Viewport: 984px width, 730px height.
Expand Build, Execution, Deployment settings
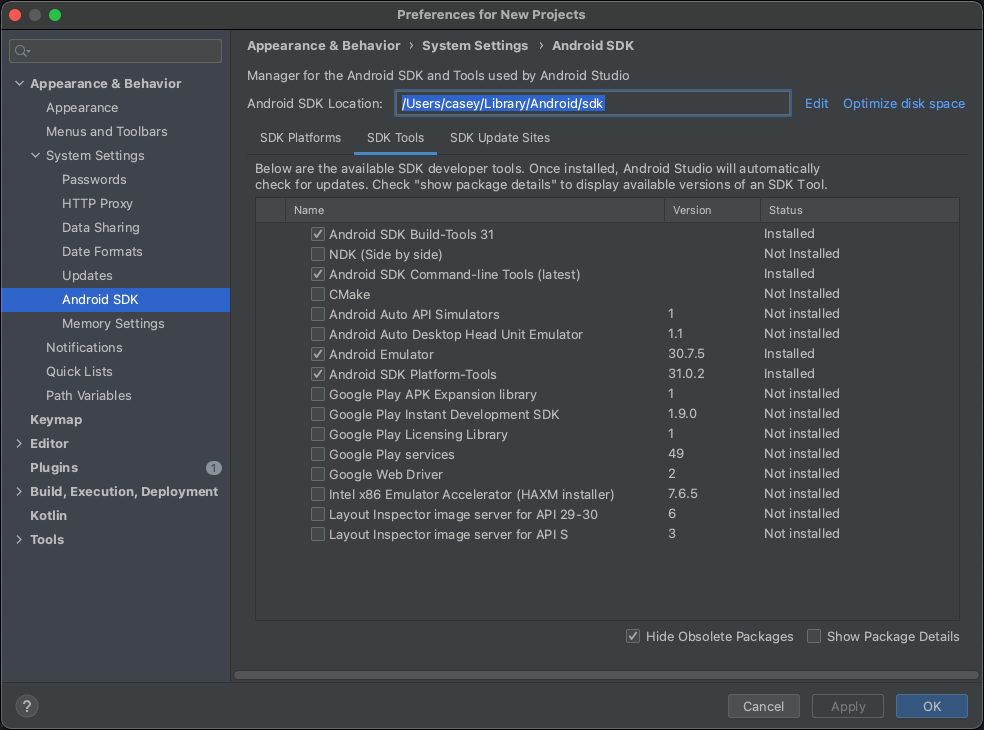18,491
